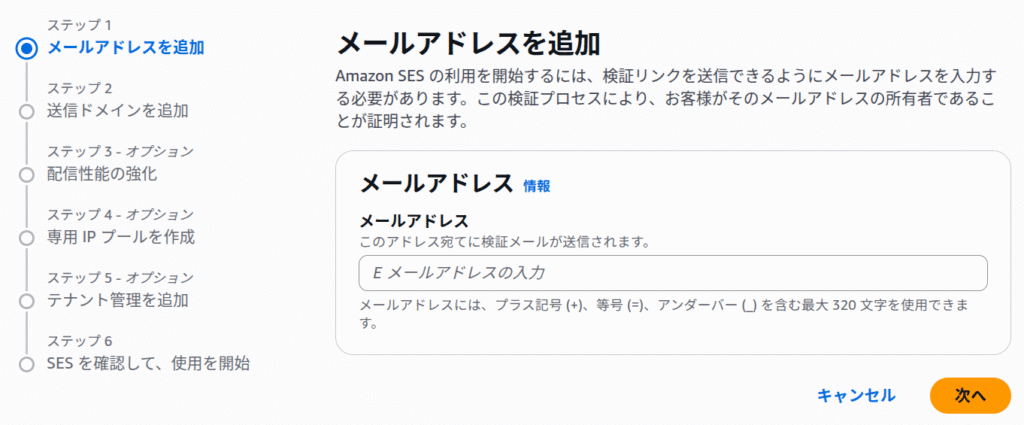Click the large メールアドレス panel heading
The width and height of the screenshot is (1024, 425).
click(x=436, y=183)
